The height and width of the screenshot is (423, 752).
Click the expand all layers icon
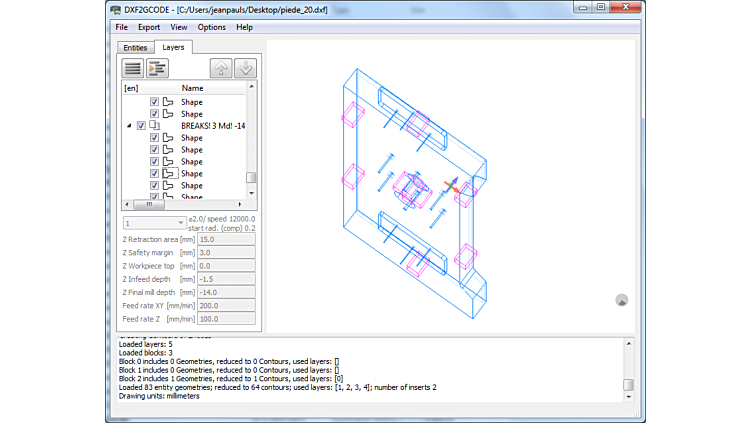point(157,68)
